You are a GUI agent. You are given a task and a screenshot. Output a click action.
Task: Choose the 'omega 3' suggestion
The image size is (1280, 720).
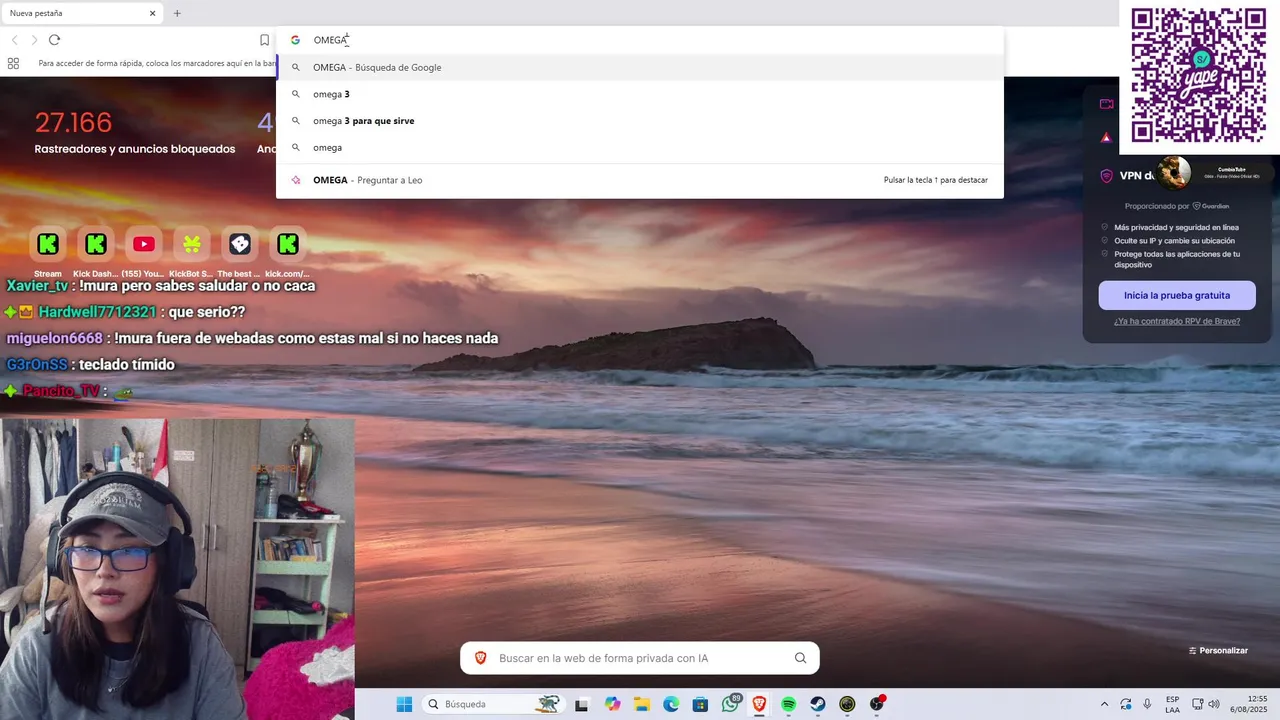click(640, 94)
